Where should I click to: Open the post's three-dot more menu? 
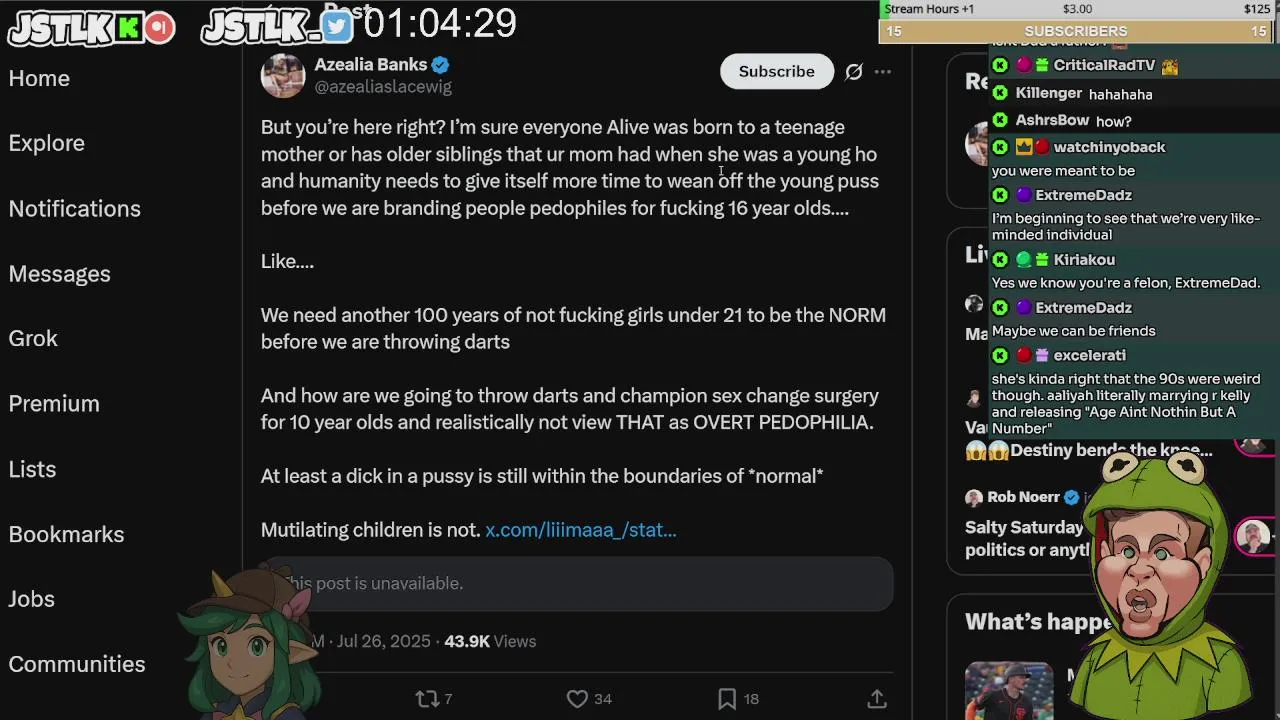[883, 72]
